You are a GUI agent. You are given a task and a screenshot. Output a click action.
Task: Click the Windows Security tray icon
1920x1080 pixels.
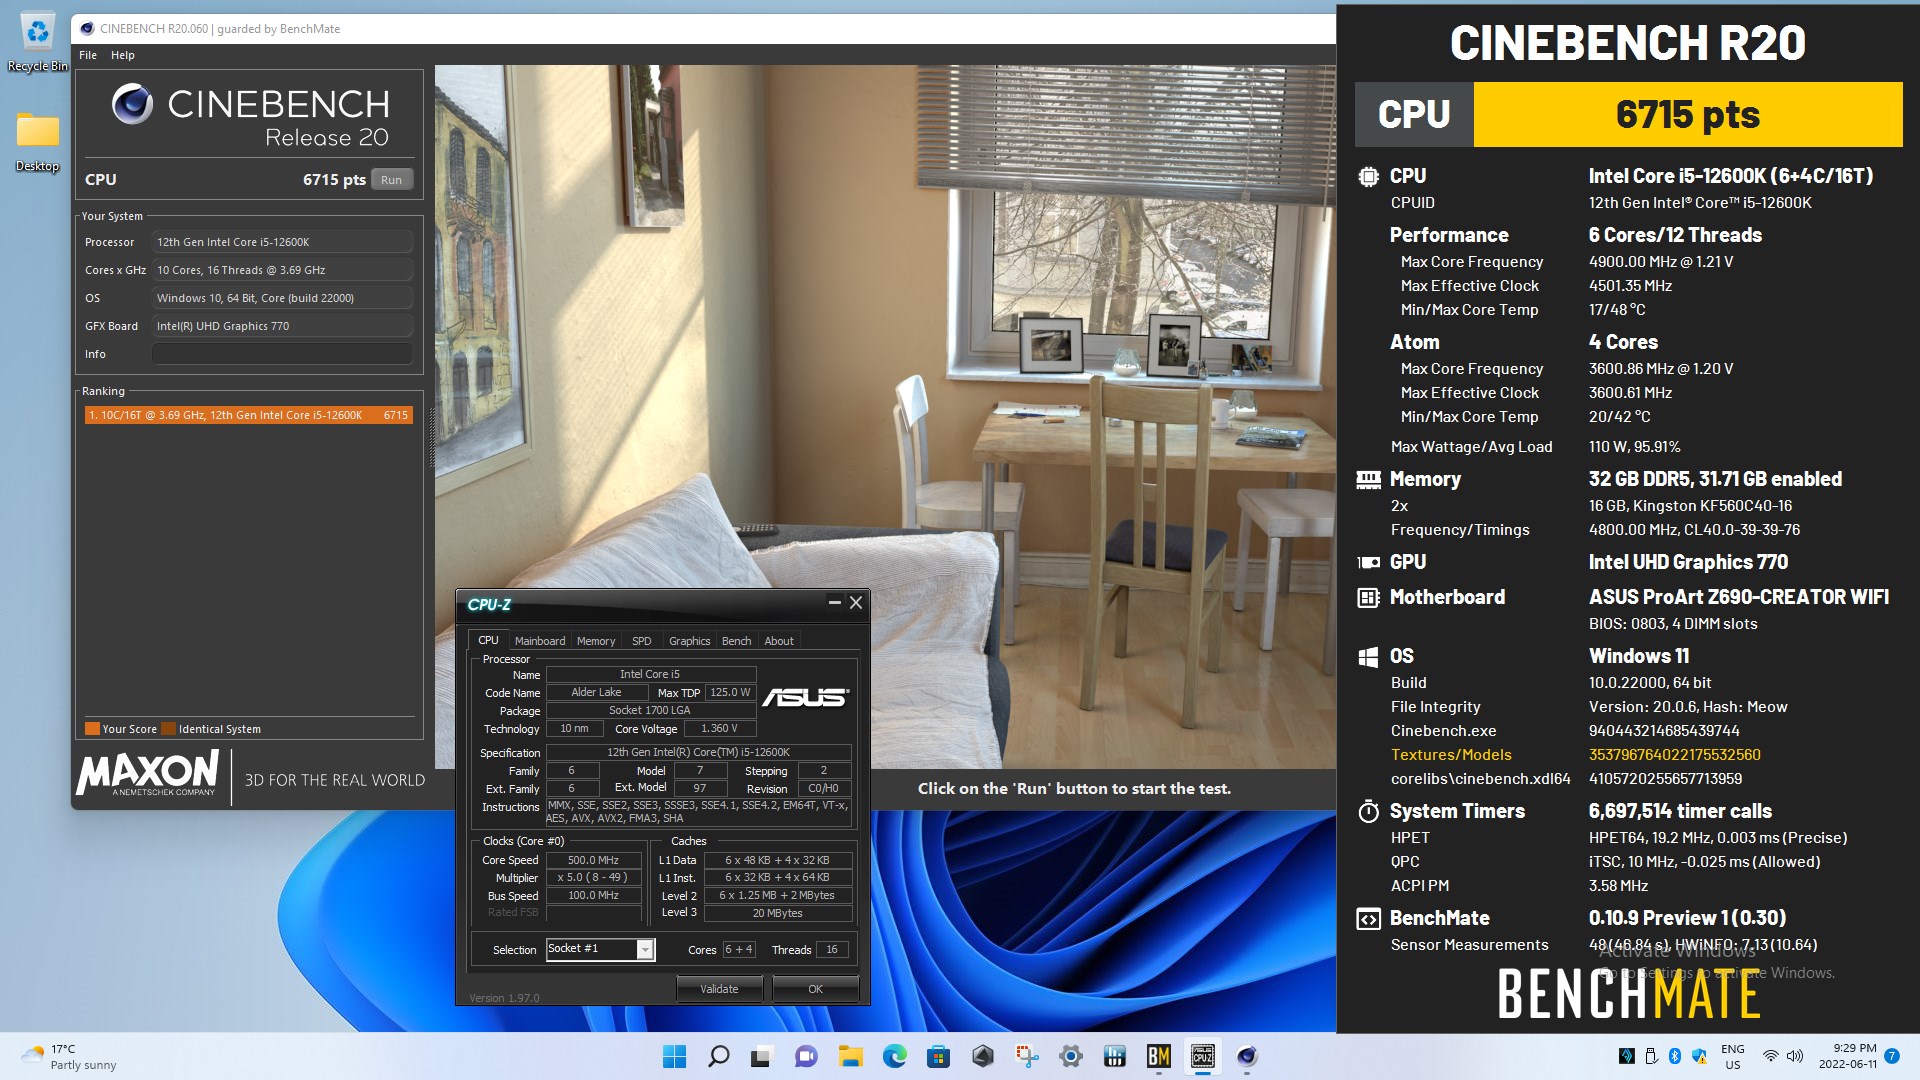[1698, 1056]
